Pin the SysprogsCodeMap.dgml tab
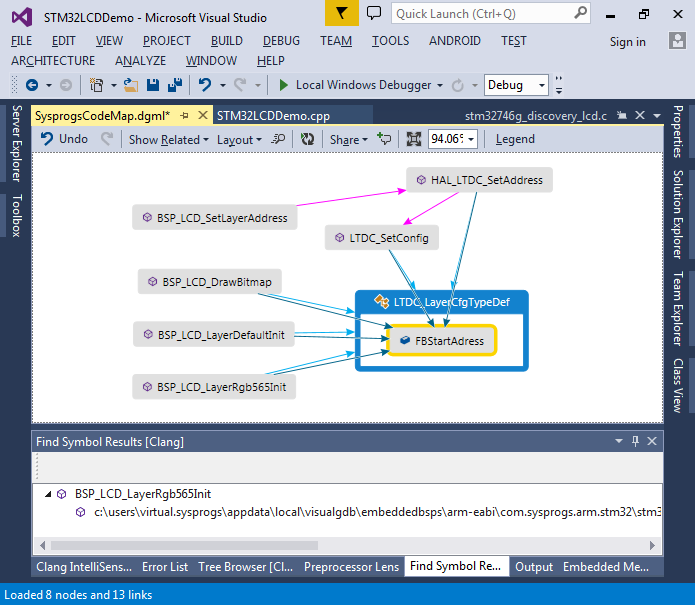The height and width of the screenshot is (605, 695). (185, 116)
